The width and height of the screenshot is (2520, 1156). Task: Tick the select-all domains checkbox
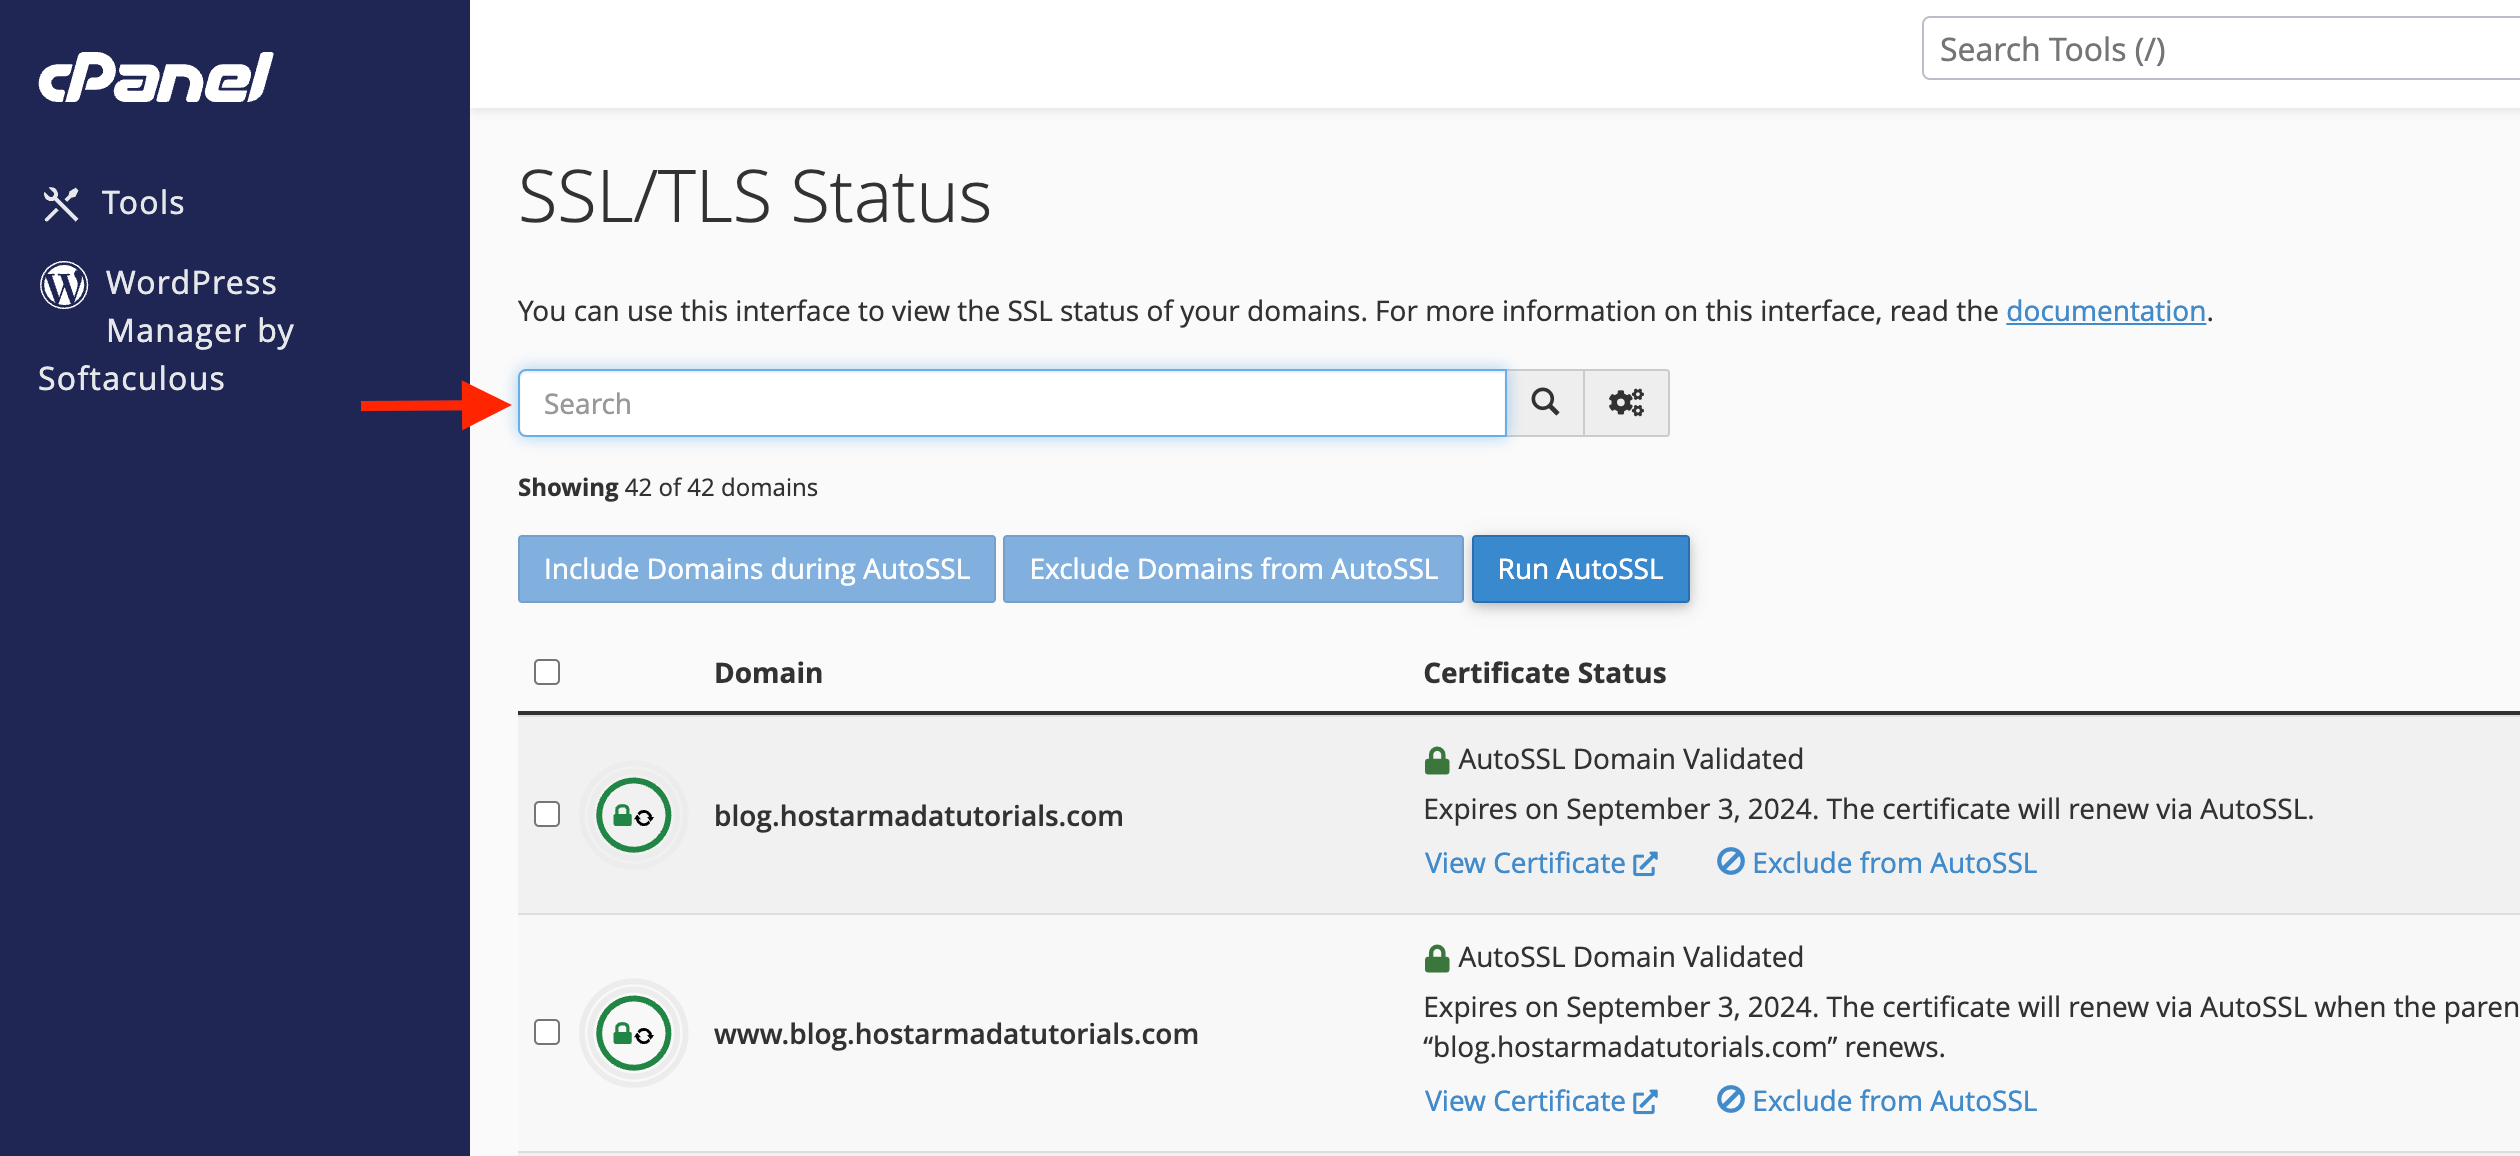click(547, 672)
